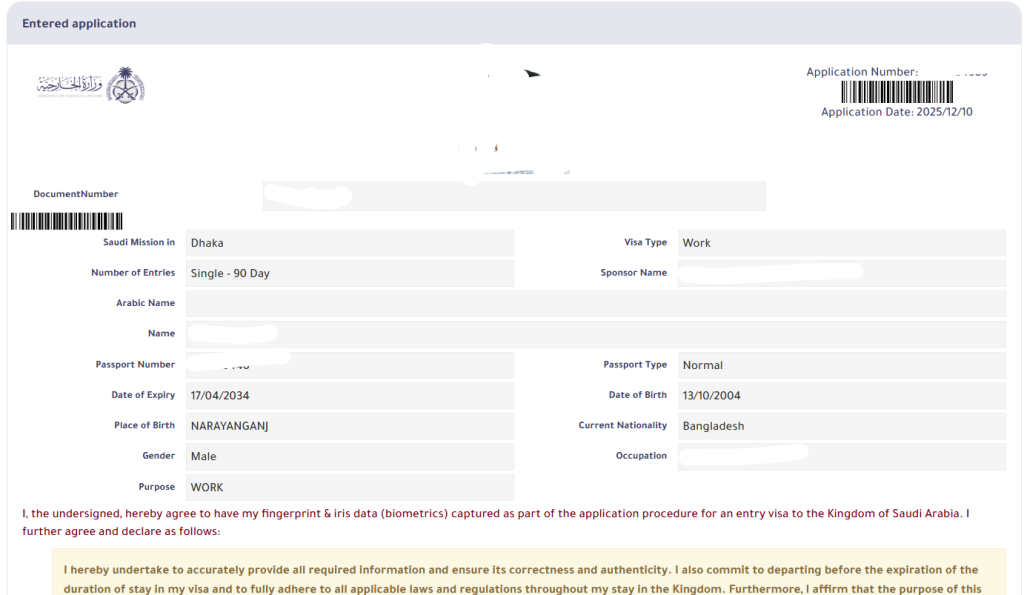Select the Passport Type field showing Normal
The width and height of the screenshot is (1024, 595).
(841, 365)
